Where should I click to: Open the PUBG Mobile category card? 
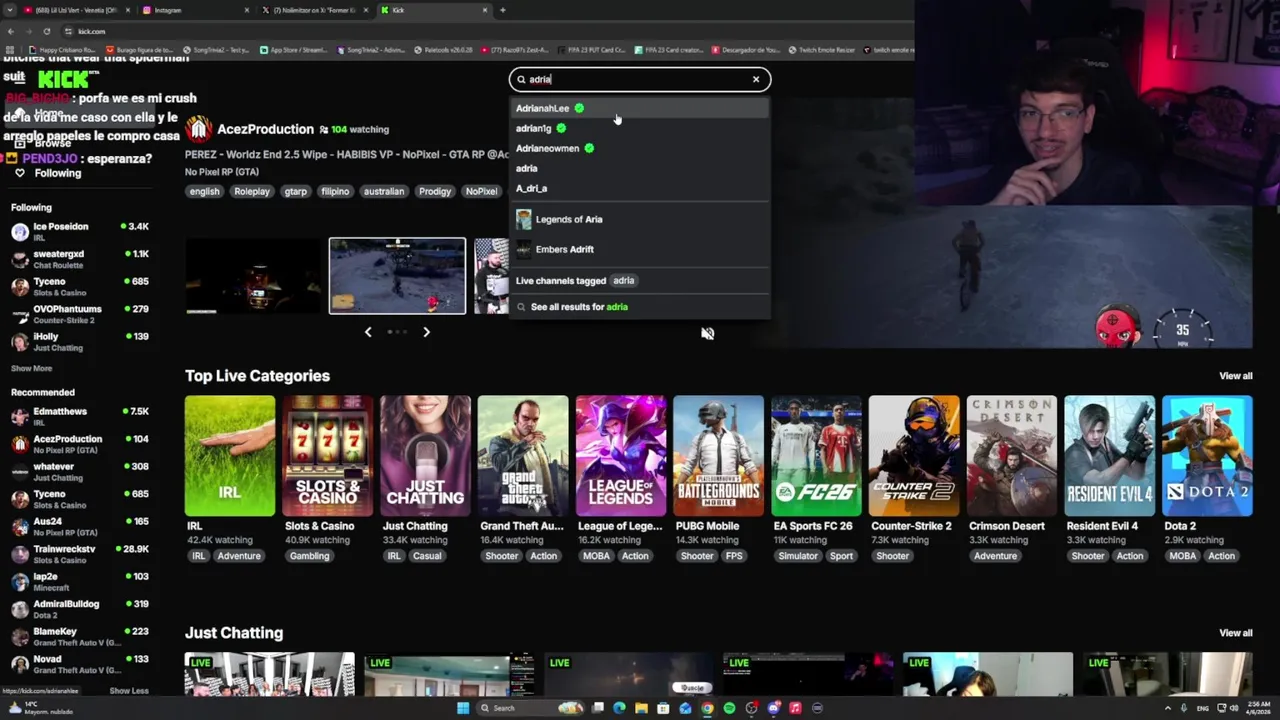[718, 456]
